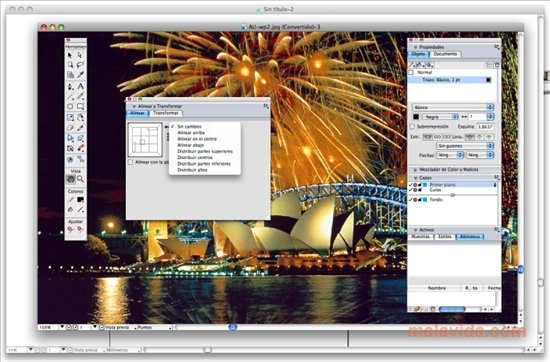Screen dimensions: 550x362
Task: Click the Primer plano layer color swatch
Action: 425,185
